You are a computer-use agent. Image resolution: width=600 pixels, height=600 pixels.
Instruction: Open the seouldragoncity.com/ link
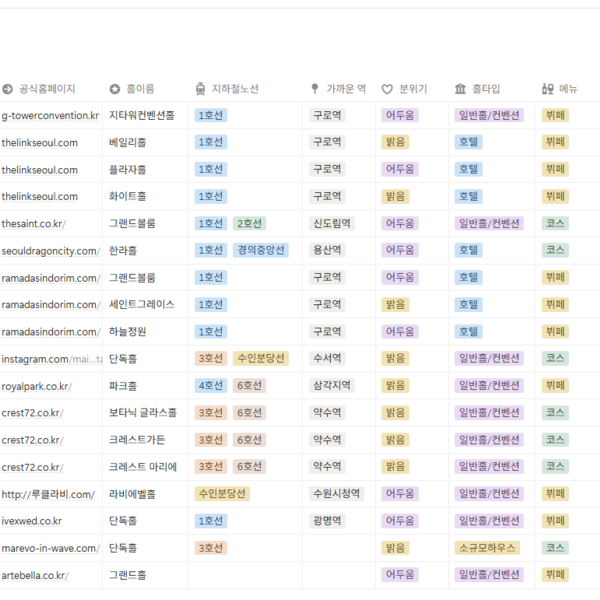[x=51, y=251]
